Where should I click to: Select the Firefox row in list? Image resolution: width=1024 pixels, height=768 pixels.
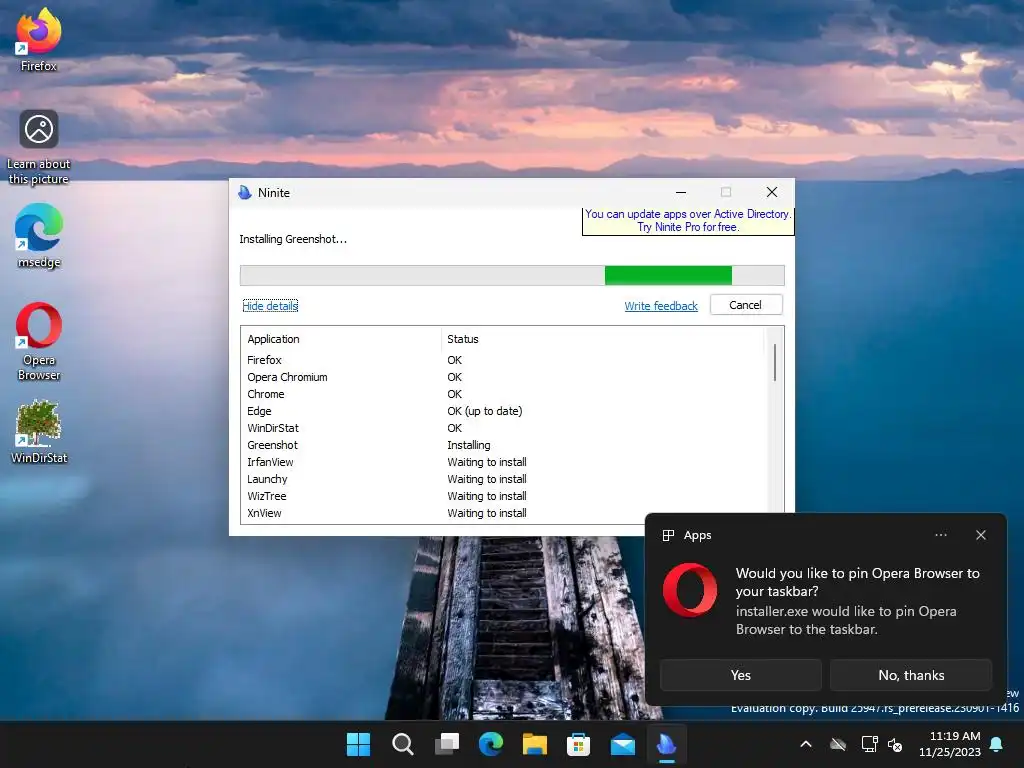pyautogui.click(x=503, y=360)
